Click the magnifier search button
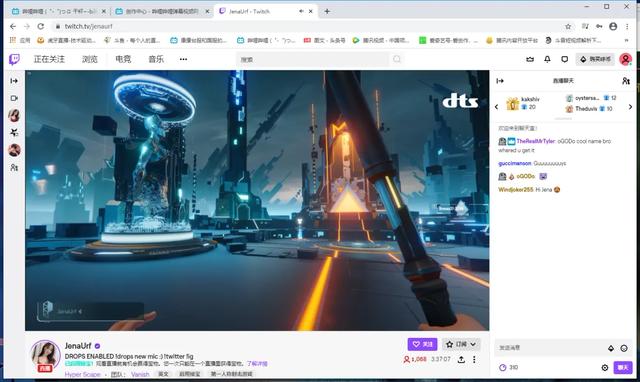The width and height of the screenshot is (640, 382). click(397, 59)
